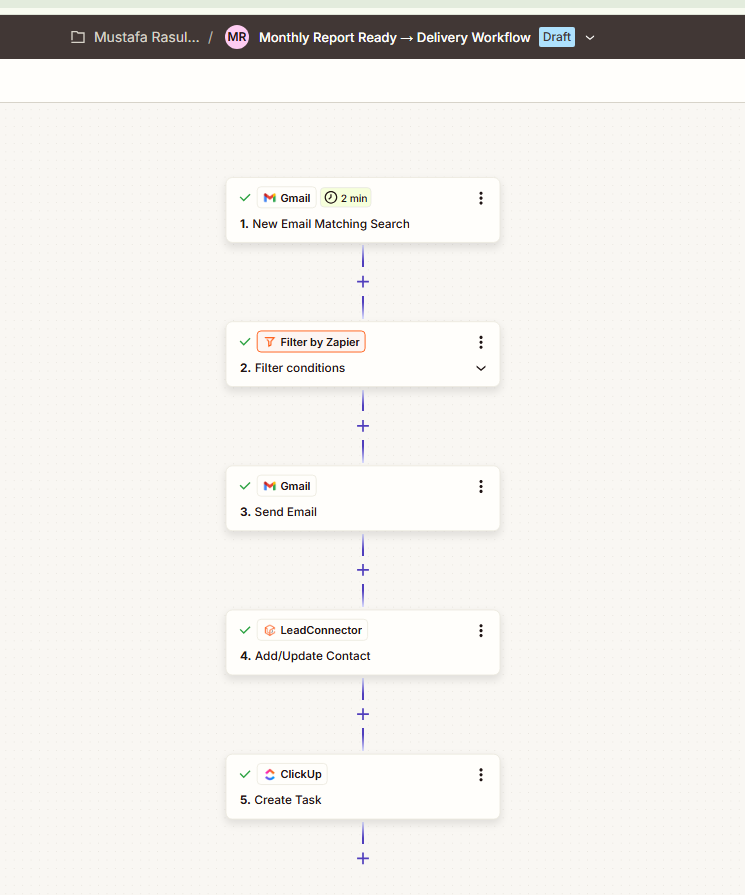Open the ClickUp Create Task step
This screenshot has width=745, height=895.
pos(363,787)
